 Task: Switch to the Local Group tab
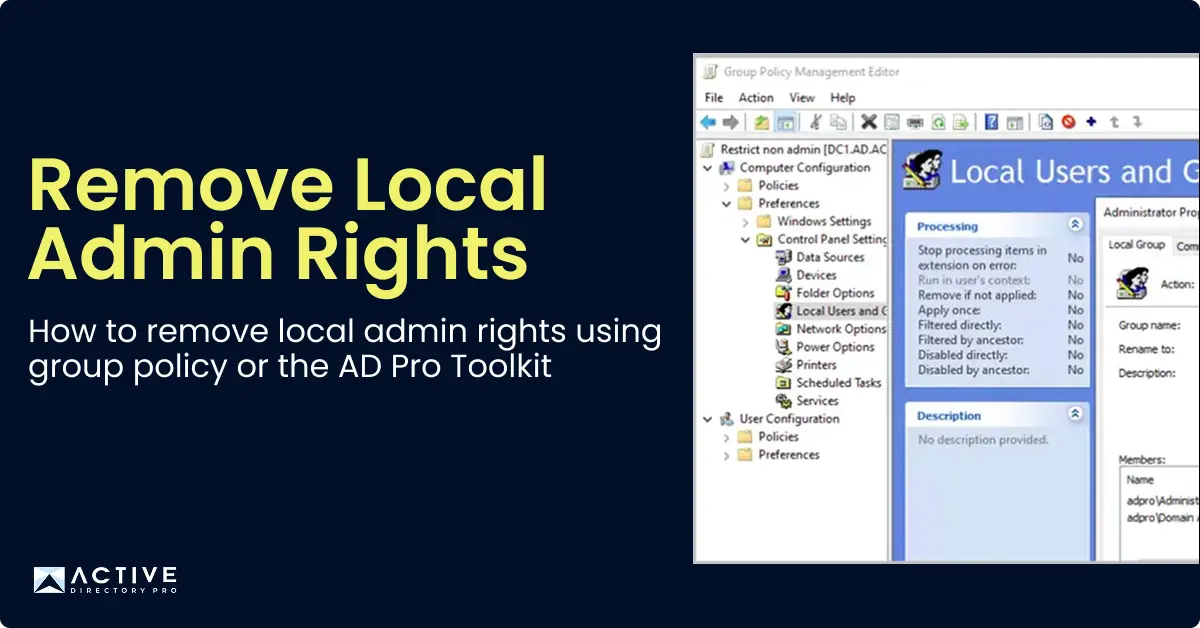tap(1137, 245)
